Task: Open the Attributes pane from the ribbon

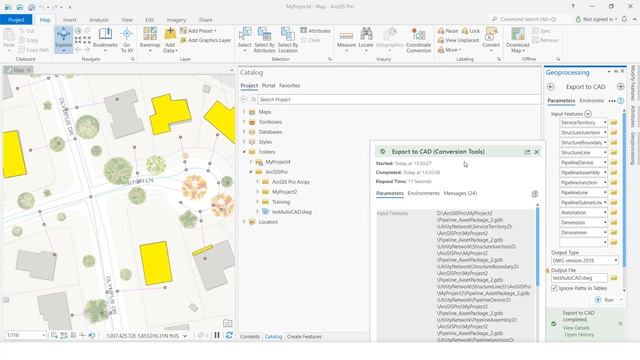Action: [315, 31]
